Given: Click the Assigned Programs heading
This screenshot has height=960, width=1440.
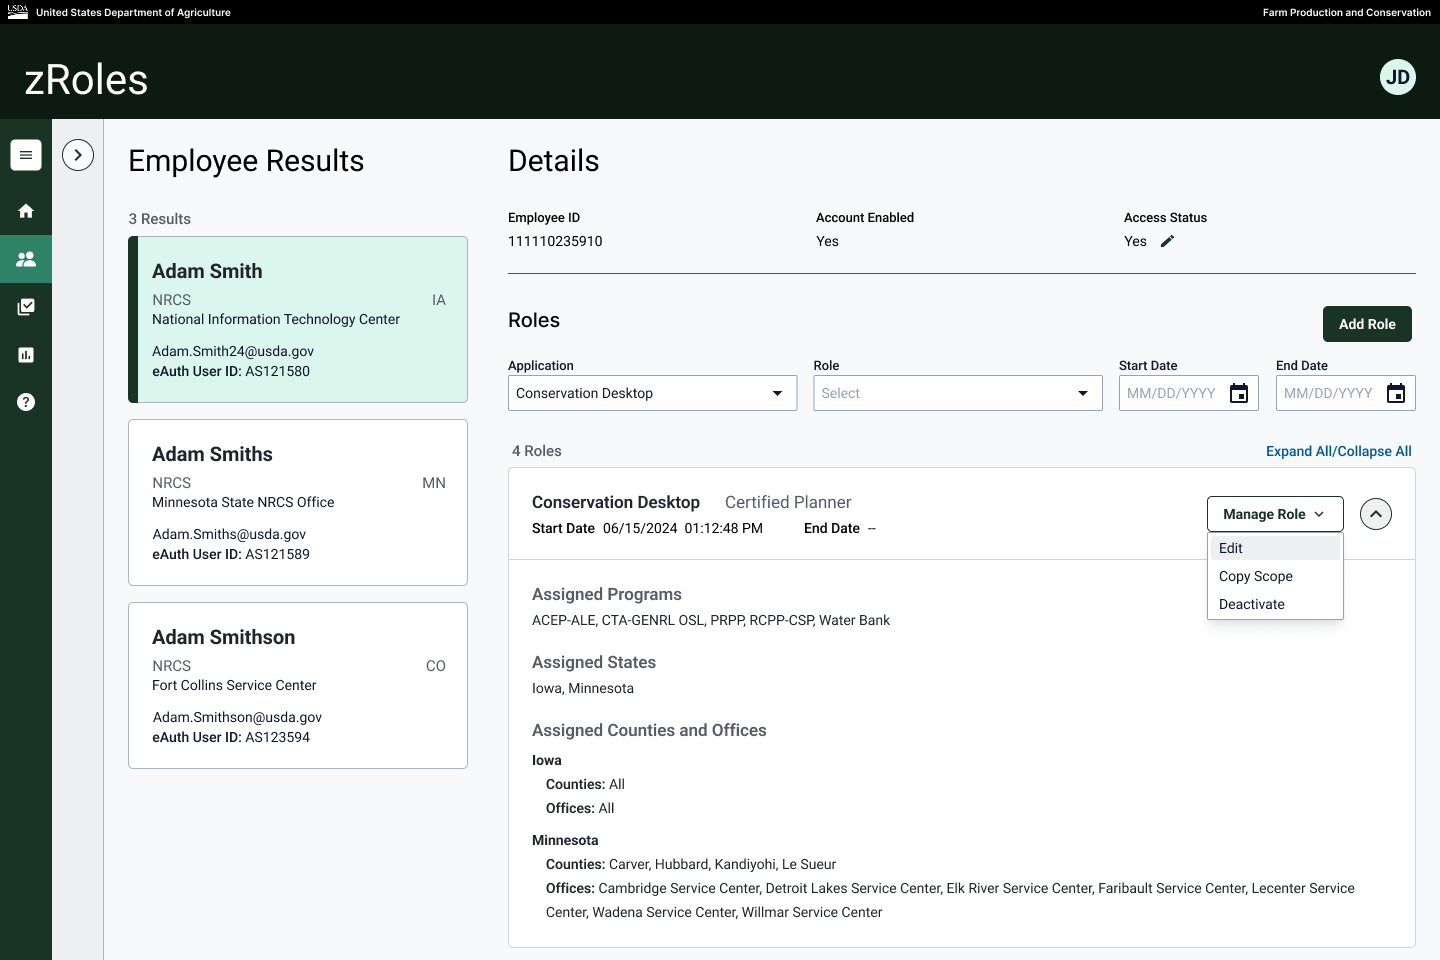Looking at the screenshot, I should [607, 594].
